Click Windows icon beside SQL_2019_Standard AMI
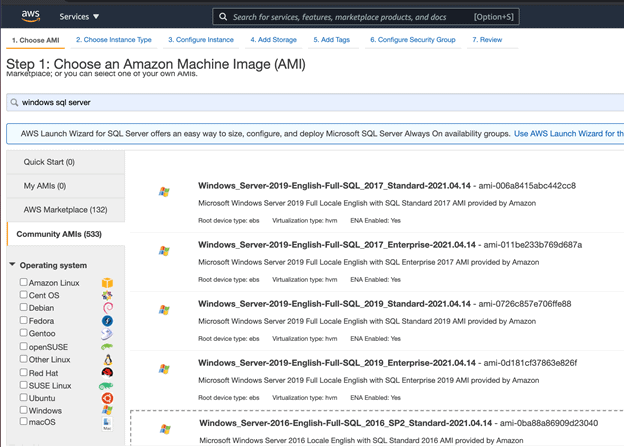Screen dimensions: 624x447 coord(164,310)
